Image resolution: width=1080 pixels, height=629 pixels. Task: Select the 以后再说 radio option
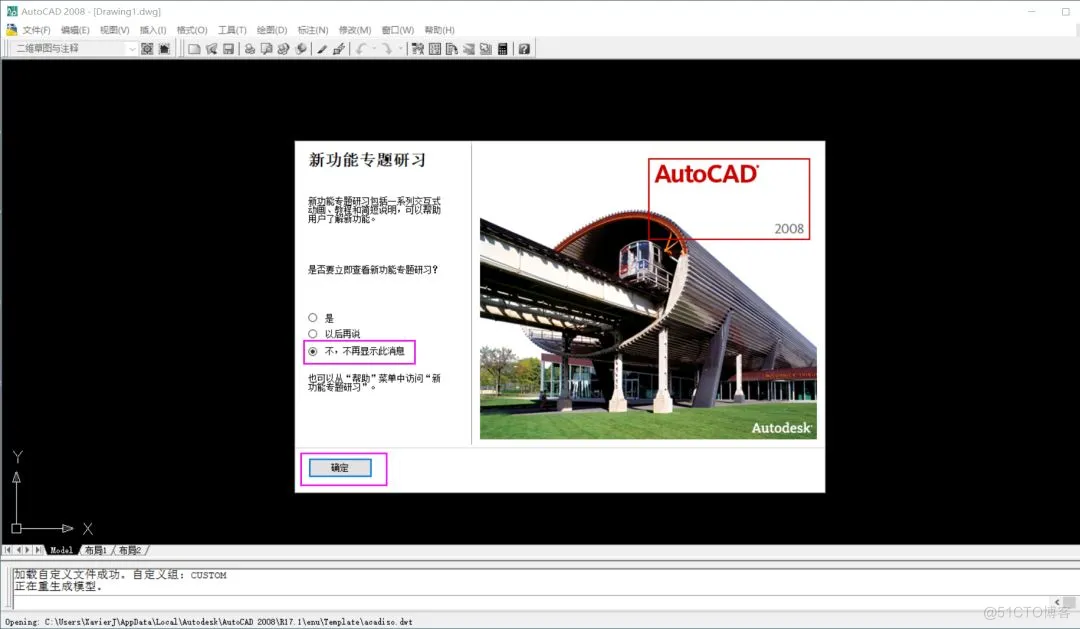point(313,333)
